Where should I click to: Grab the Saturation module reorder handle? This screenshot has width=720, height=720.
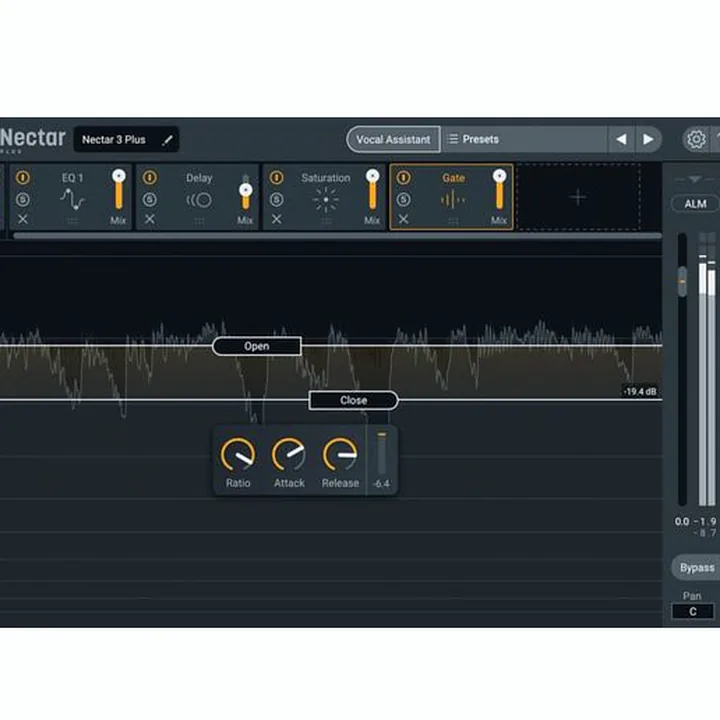coord(326,221)
